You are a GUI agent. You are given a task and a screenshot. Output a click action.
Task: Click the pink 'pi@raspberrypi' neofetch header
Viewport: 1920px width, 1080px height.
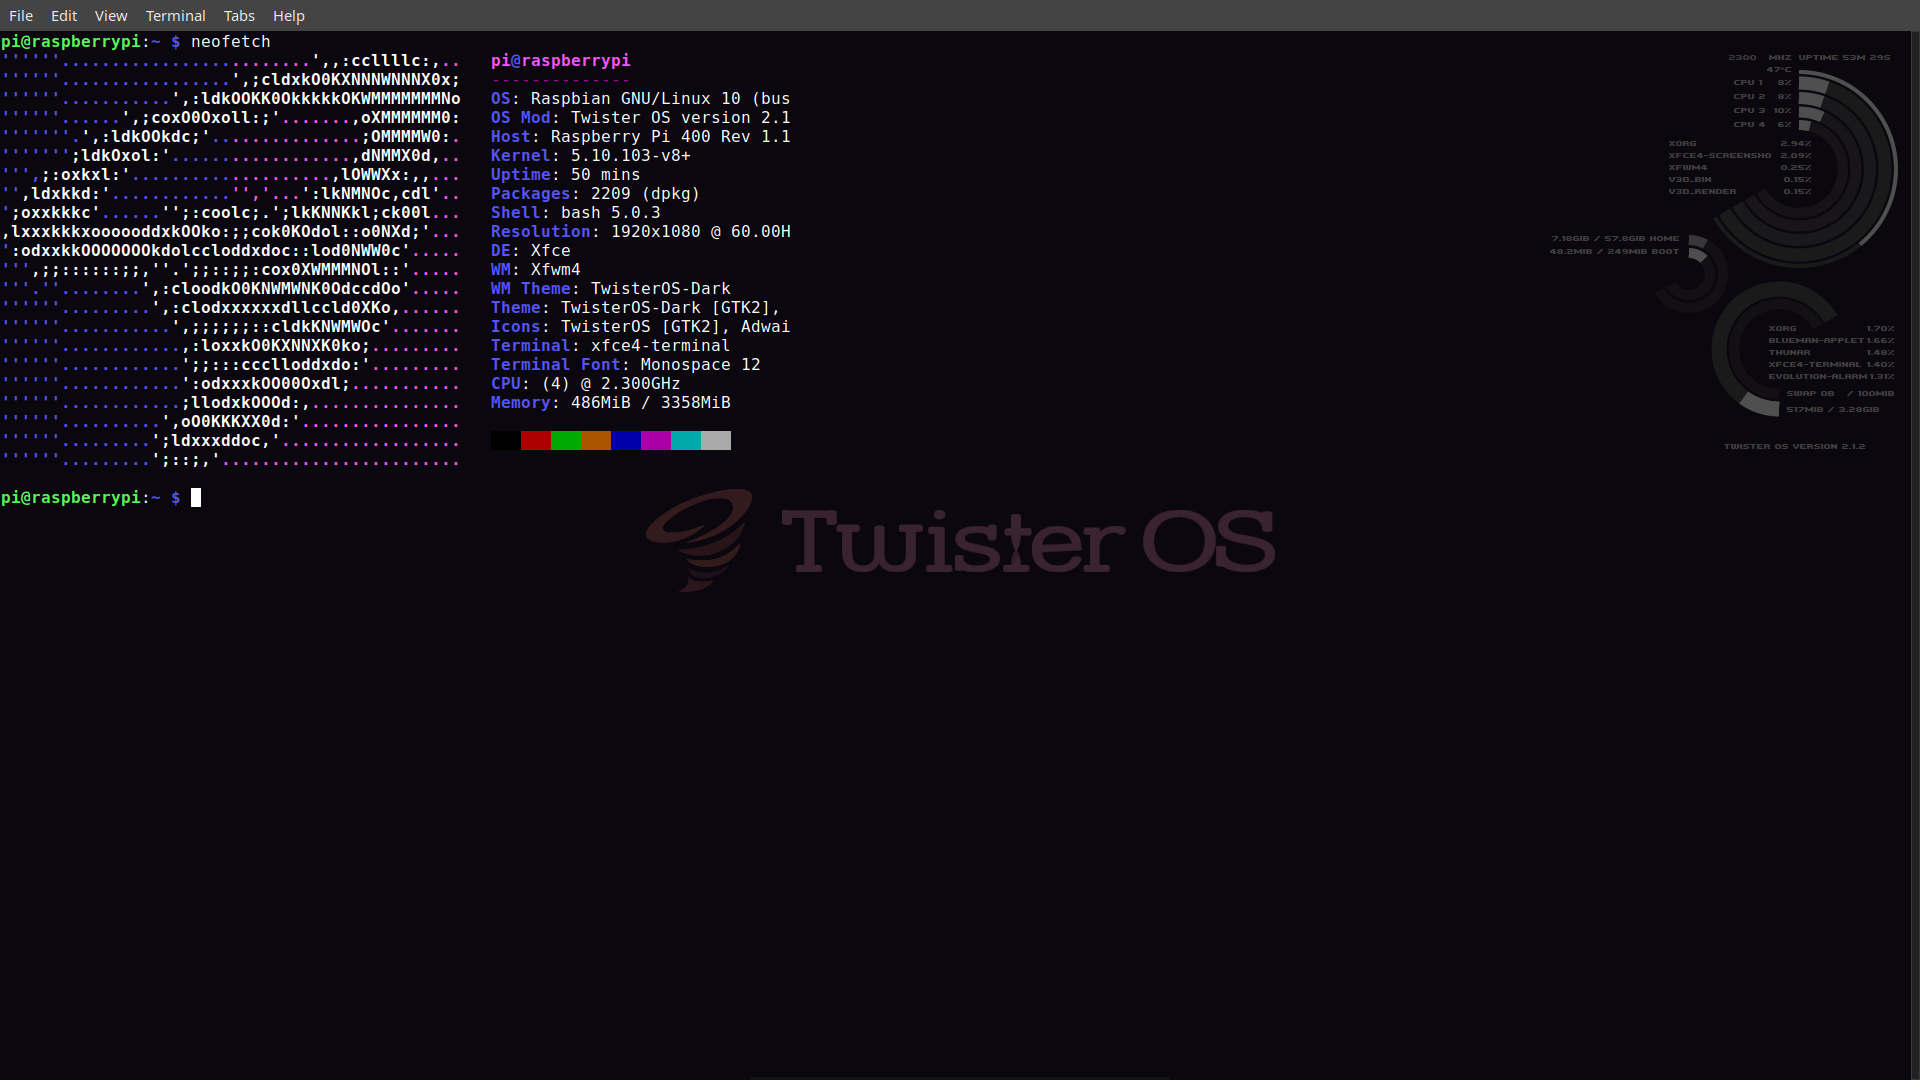(x=561, y=61)
